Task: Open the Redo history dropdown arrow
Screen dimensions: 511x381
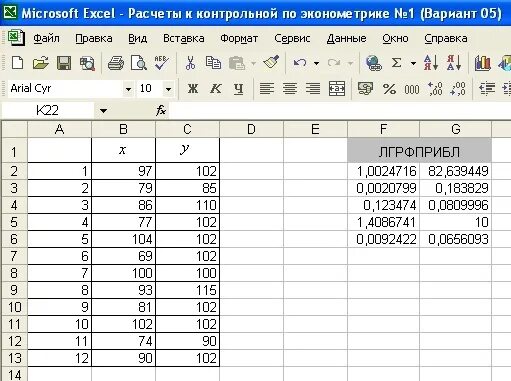Action: (350, 63)
